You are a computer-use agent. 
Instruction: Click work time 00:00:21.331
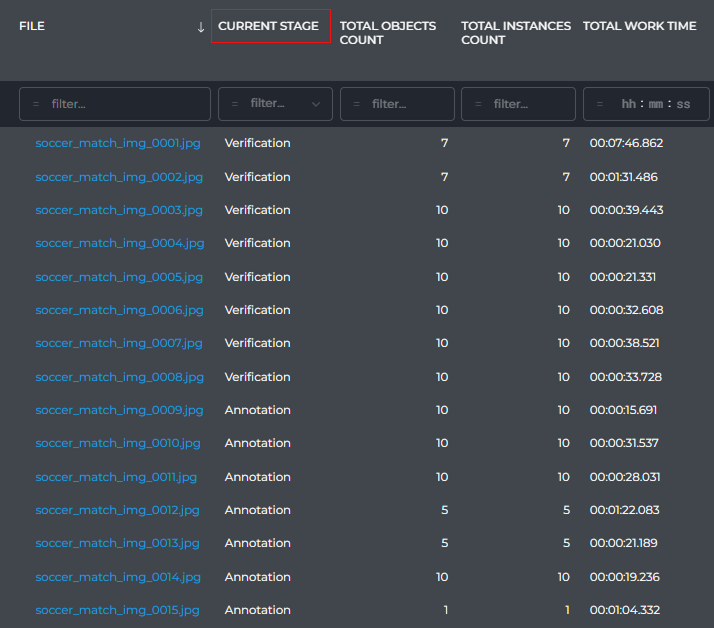tap(622, 277)
